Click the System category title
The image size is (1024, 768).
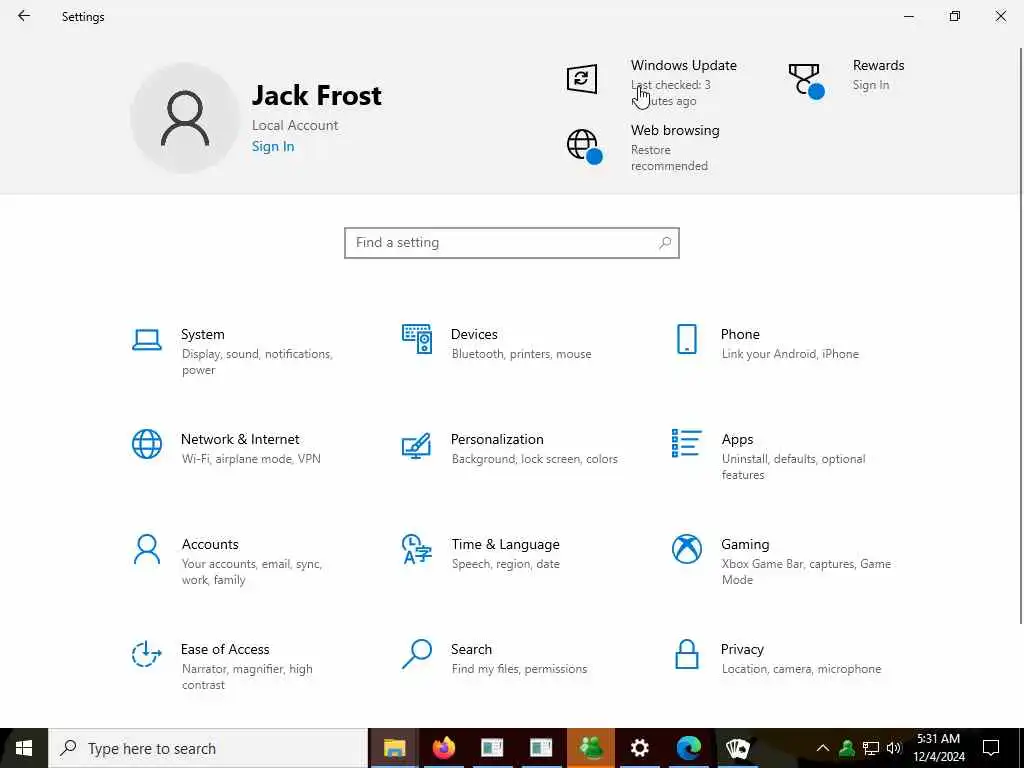point(202,334)
